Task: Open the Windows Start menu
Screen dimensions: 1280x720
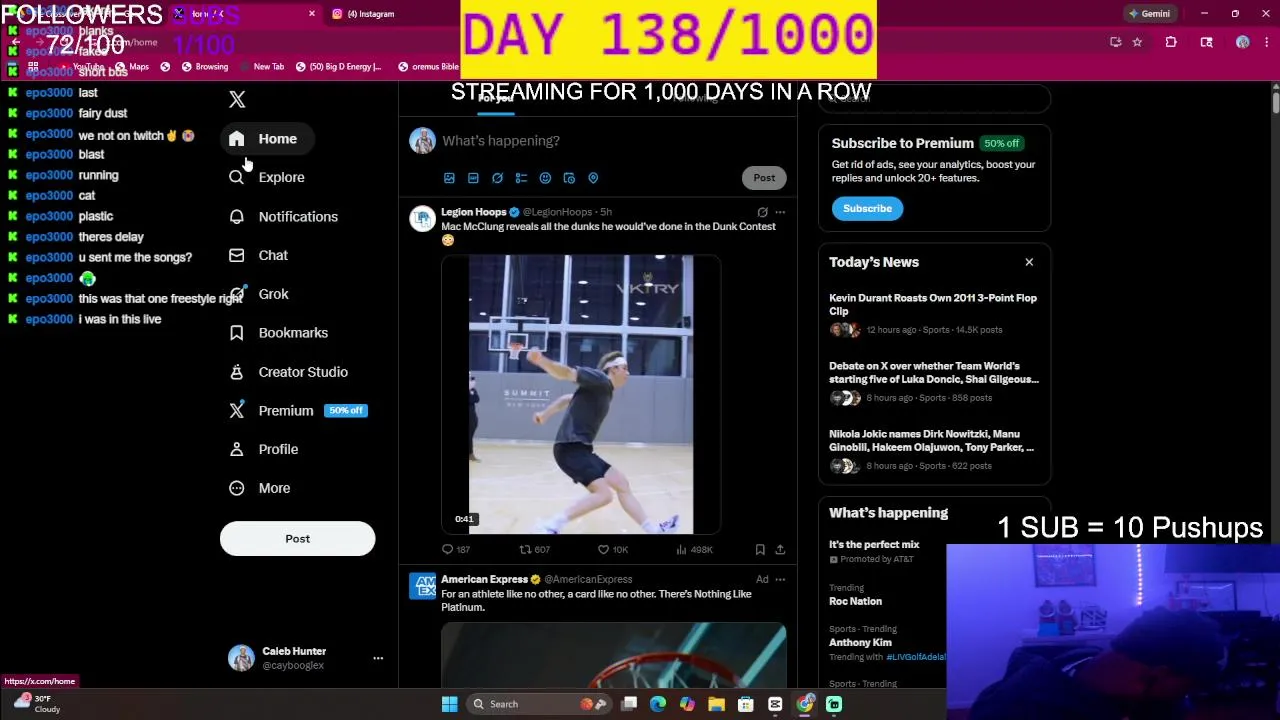Action: pyautogui.click(x=449, y=704)
